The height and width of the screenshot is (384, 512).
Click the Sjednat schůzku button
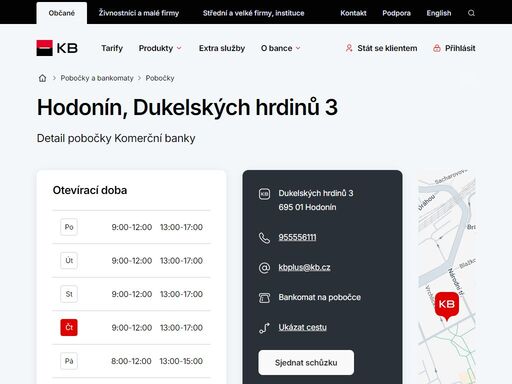(306, 362)
